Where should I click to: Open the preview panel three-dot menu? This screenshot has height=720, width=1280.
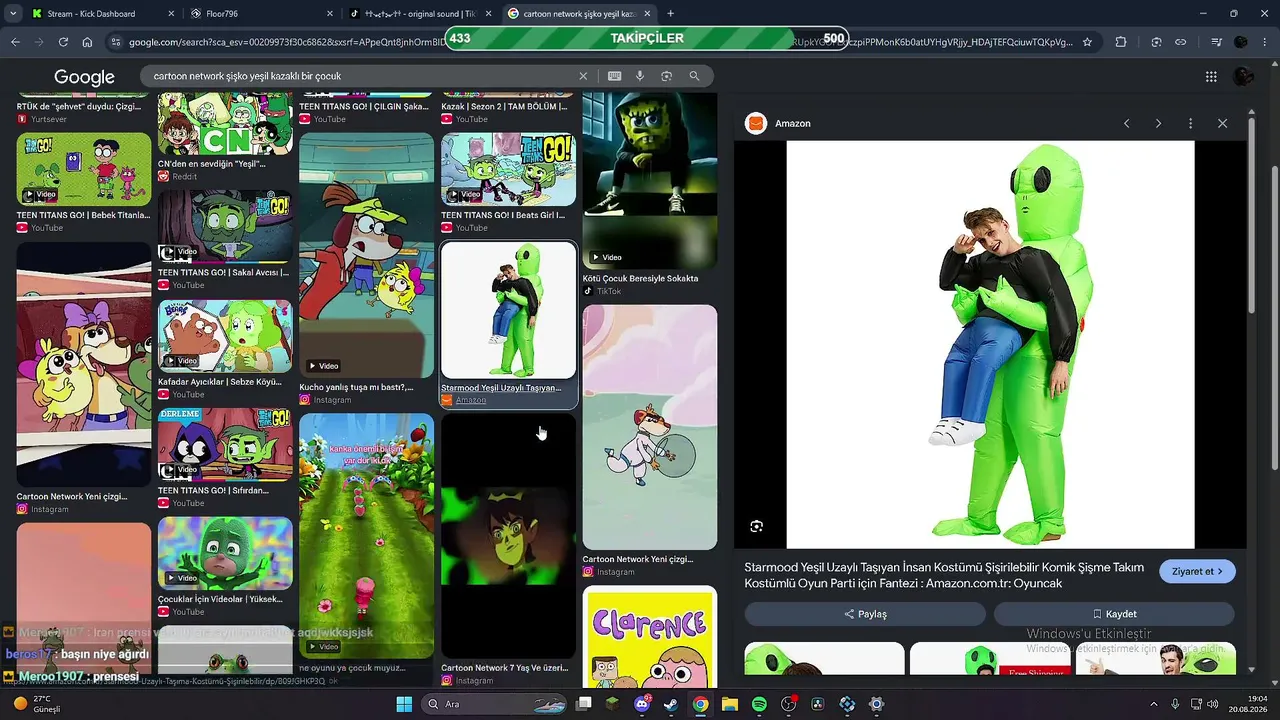point(1190,123)
